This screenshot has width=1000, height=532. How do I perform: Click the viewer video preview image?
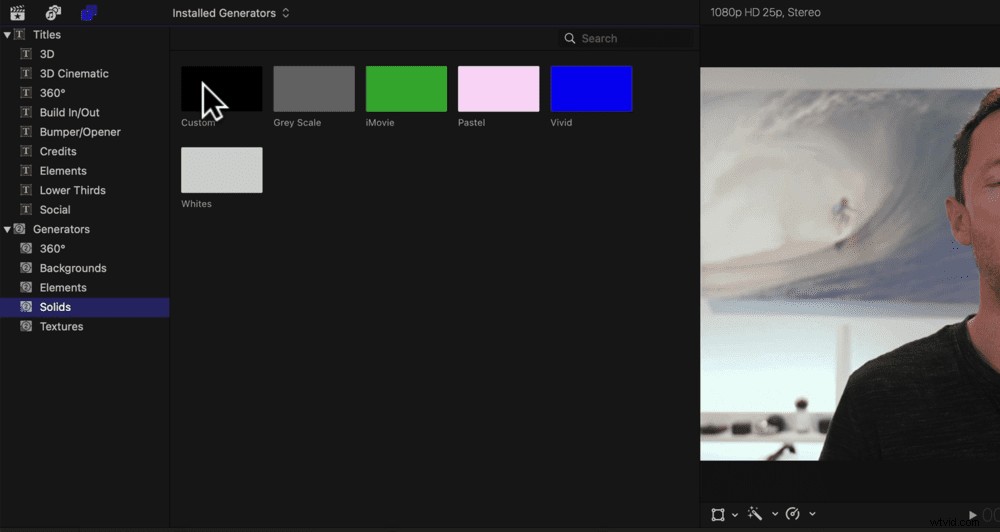850,264
